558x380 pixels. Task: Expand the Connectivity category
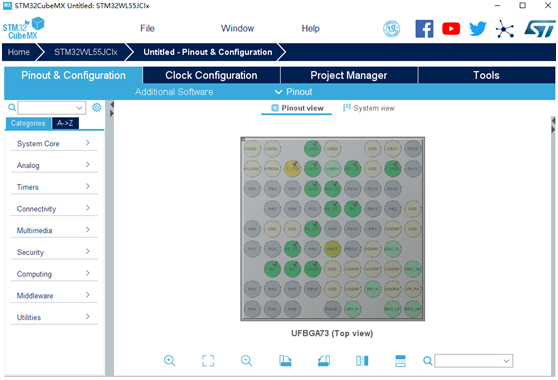(54, 209)
